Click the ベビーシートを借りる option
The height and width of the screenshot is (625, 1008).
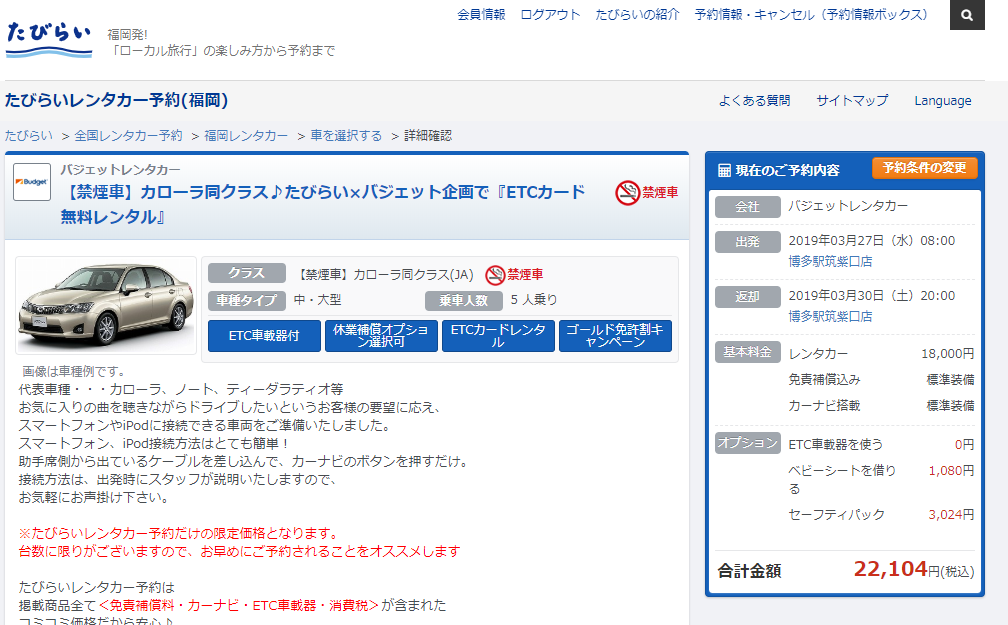point(842,479)
